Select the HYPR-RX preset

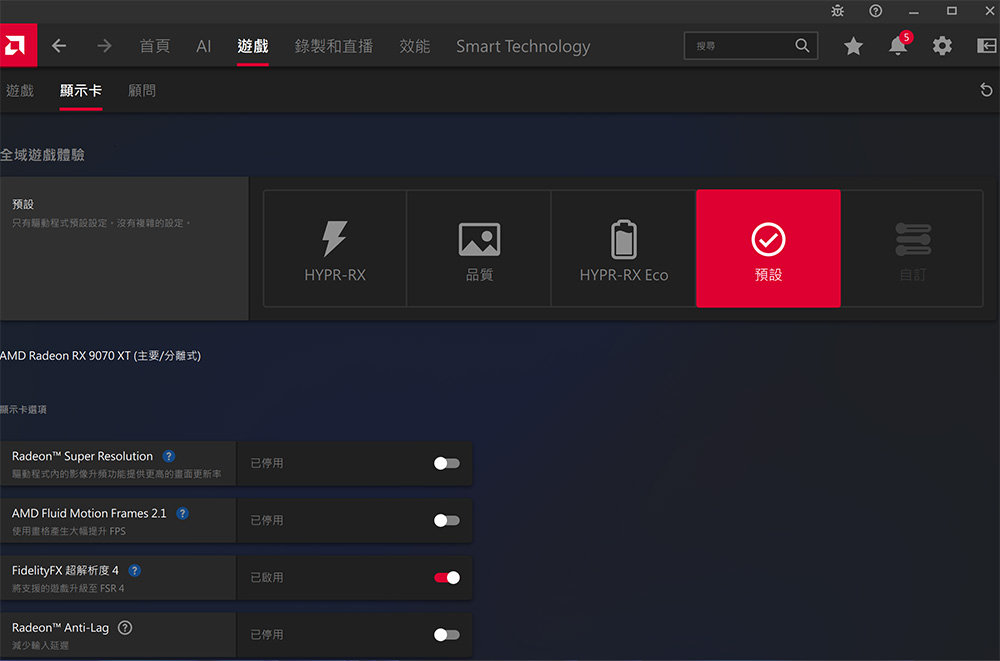(x=335, y=249)
